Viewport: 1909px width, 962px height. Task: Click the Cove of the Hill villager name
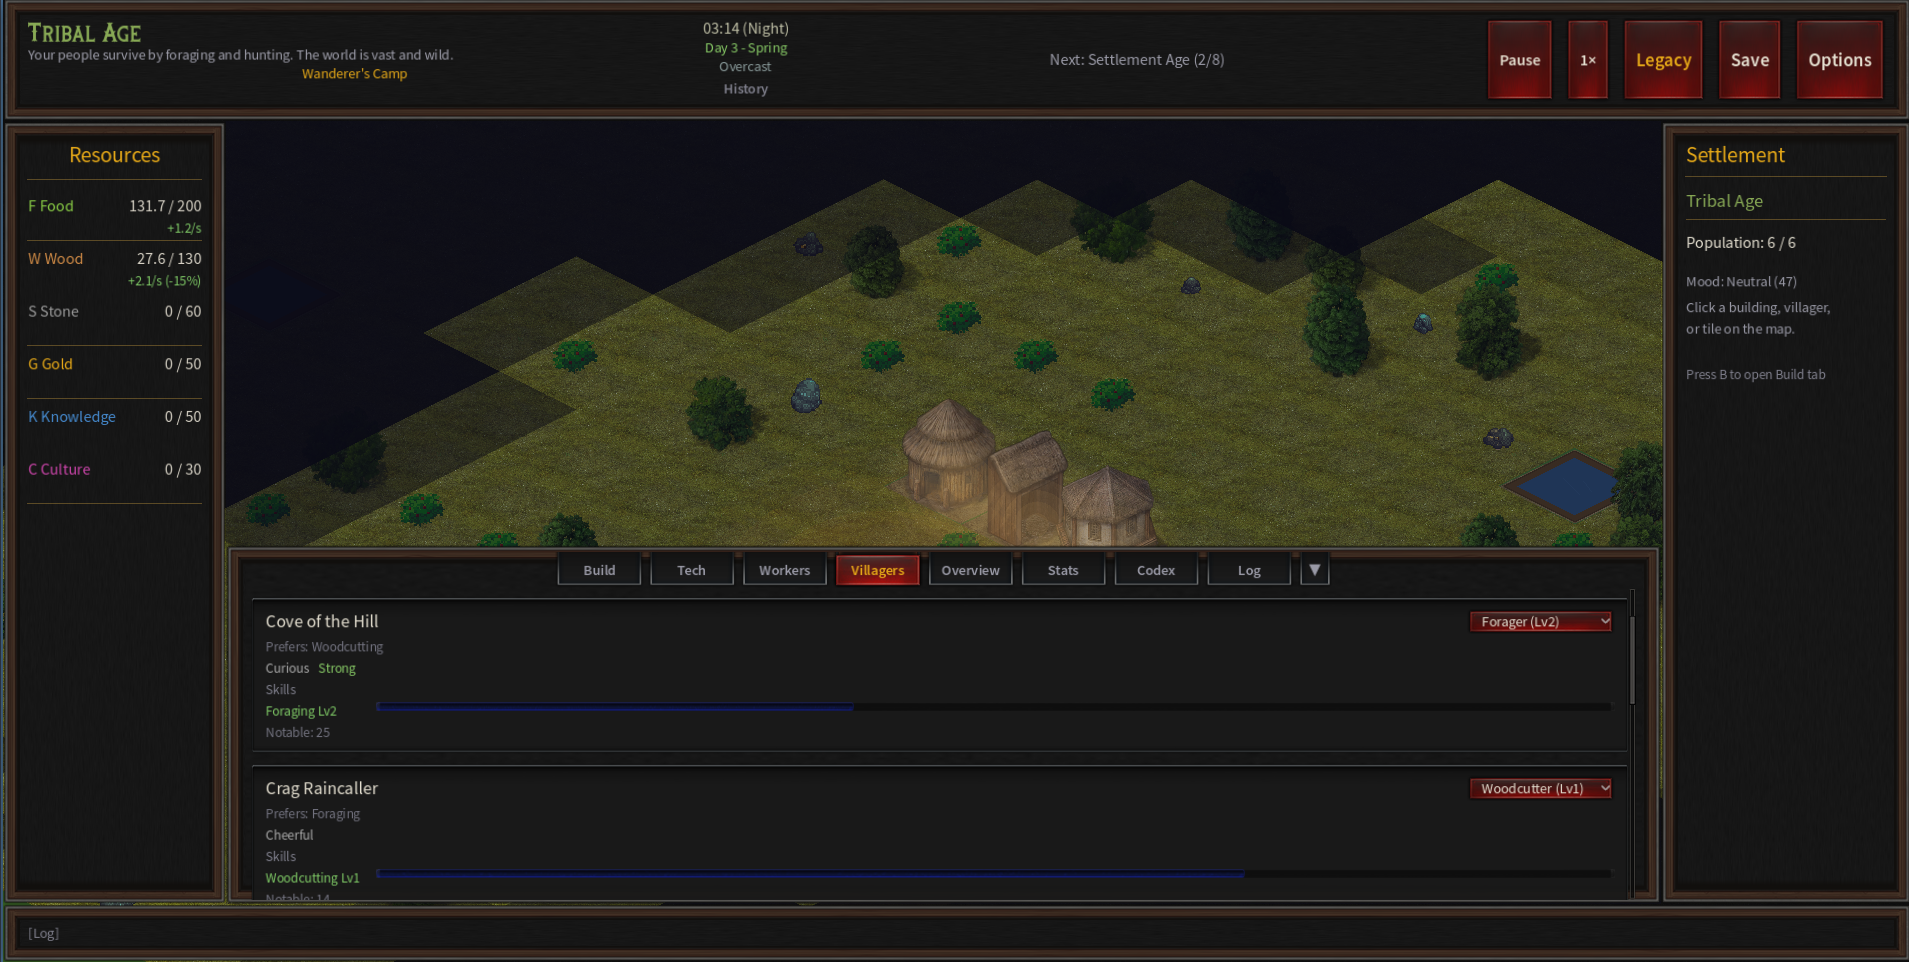[321, 621]
